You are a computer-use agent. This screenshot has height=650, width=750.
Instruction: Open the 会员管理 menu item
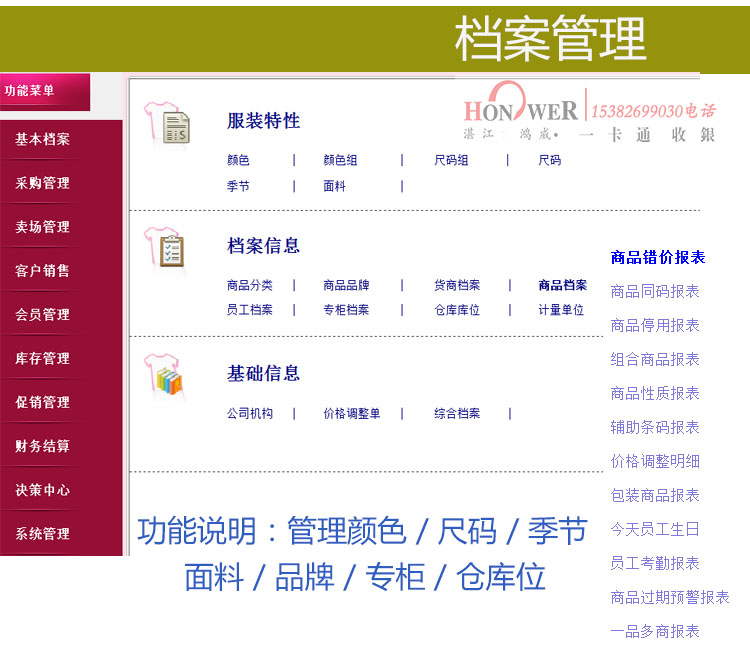(43, 314)
